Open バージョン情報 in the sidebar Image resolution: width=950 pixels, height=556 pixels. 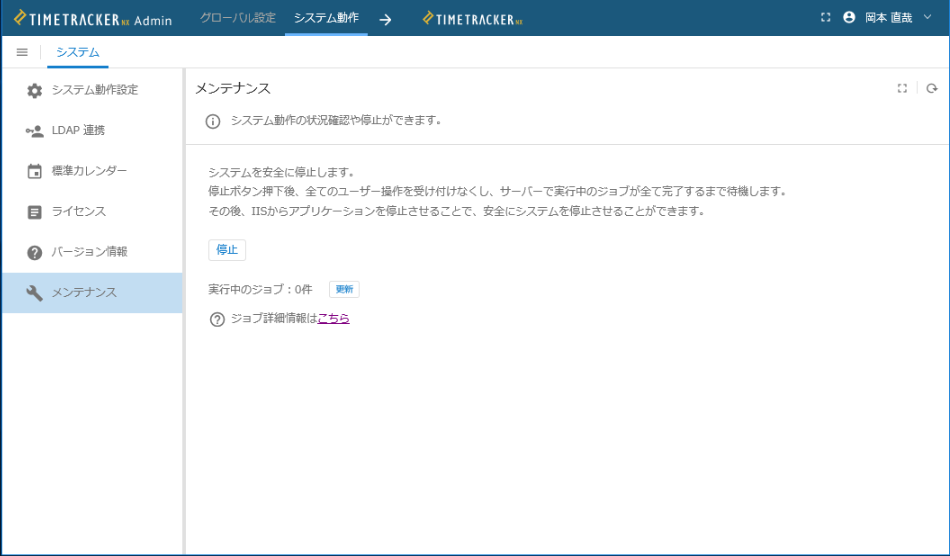(x=92, y=252)
